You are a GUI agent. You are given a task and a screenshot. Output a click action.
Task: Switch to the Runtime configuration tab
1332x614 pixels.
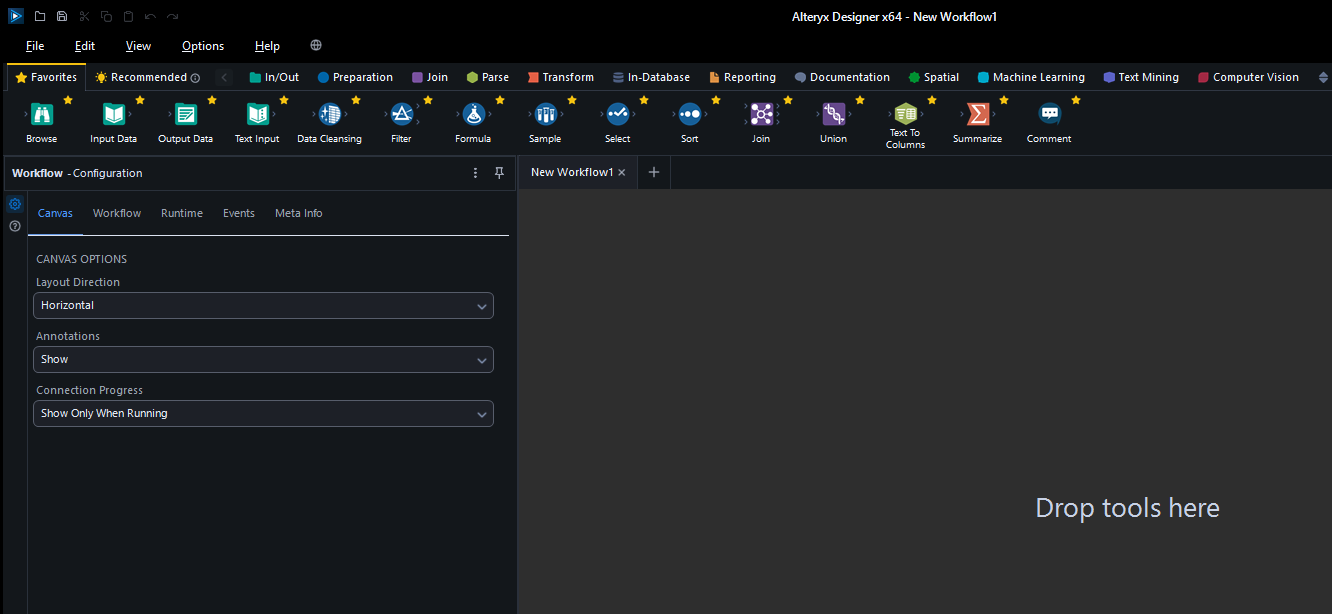pyautogui.click(x=182, y=213)
